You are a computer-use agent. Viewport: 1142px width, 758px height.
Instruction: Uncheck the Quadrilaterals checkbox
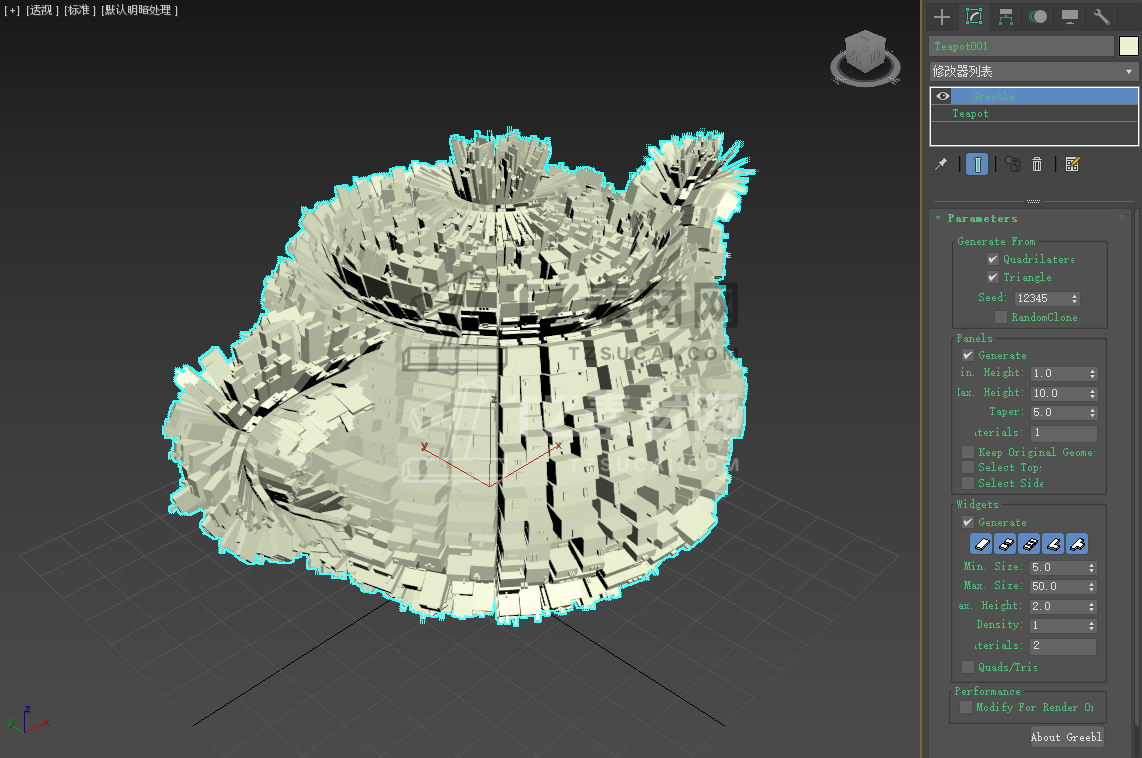(x=993, y=259)
